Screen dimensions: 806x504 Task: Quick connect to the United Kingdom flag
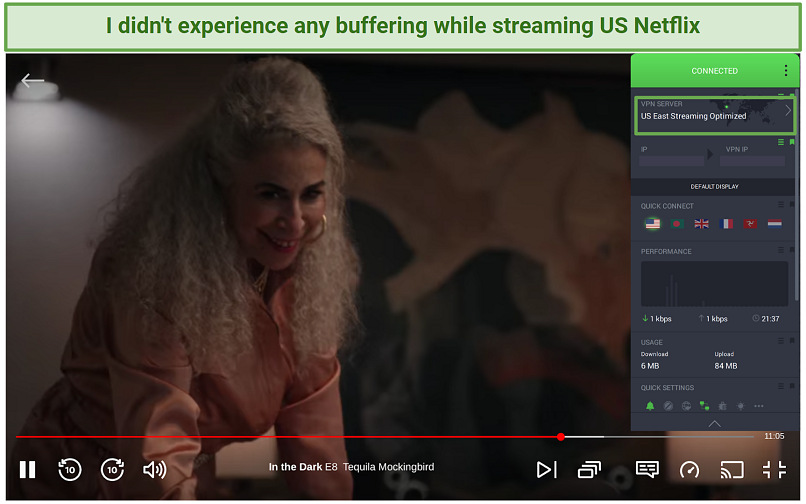(701, 224)
